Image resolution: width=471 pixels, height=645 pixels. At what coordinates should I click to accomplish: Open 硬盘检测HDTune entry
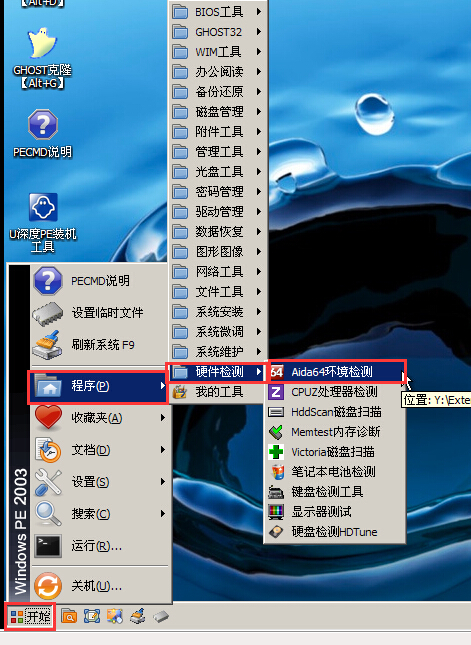point(334,531)
